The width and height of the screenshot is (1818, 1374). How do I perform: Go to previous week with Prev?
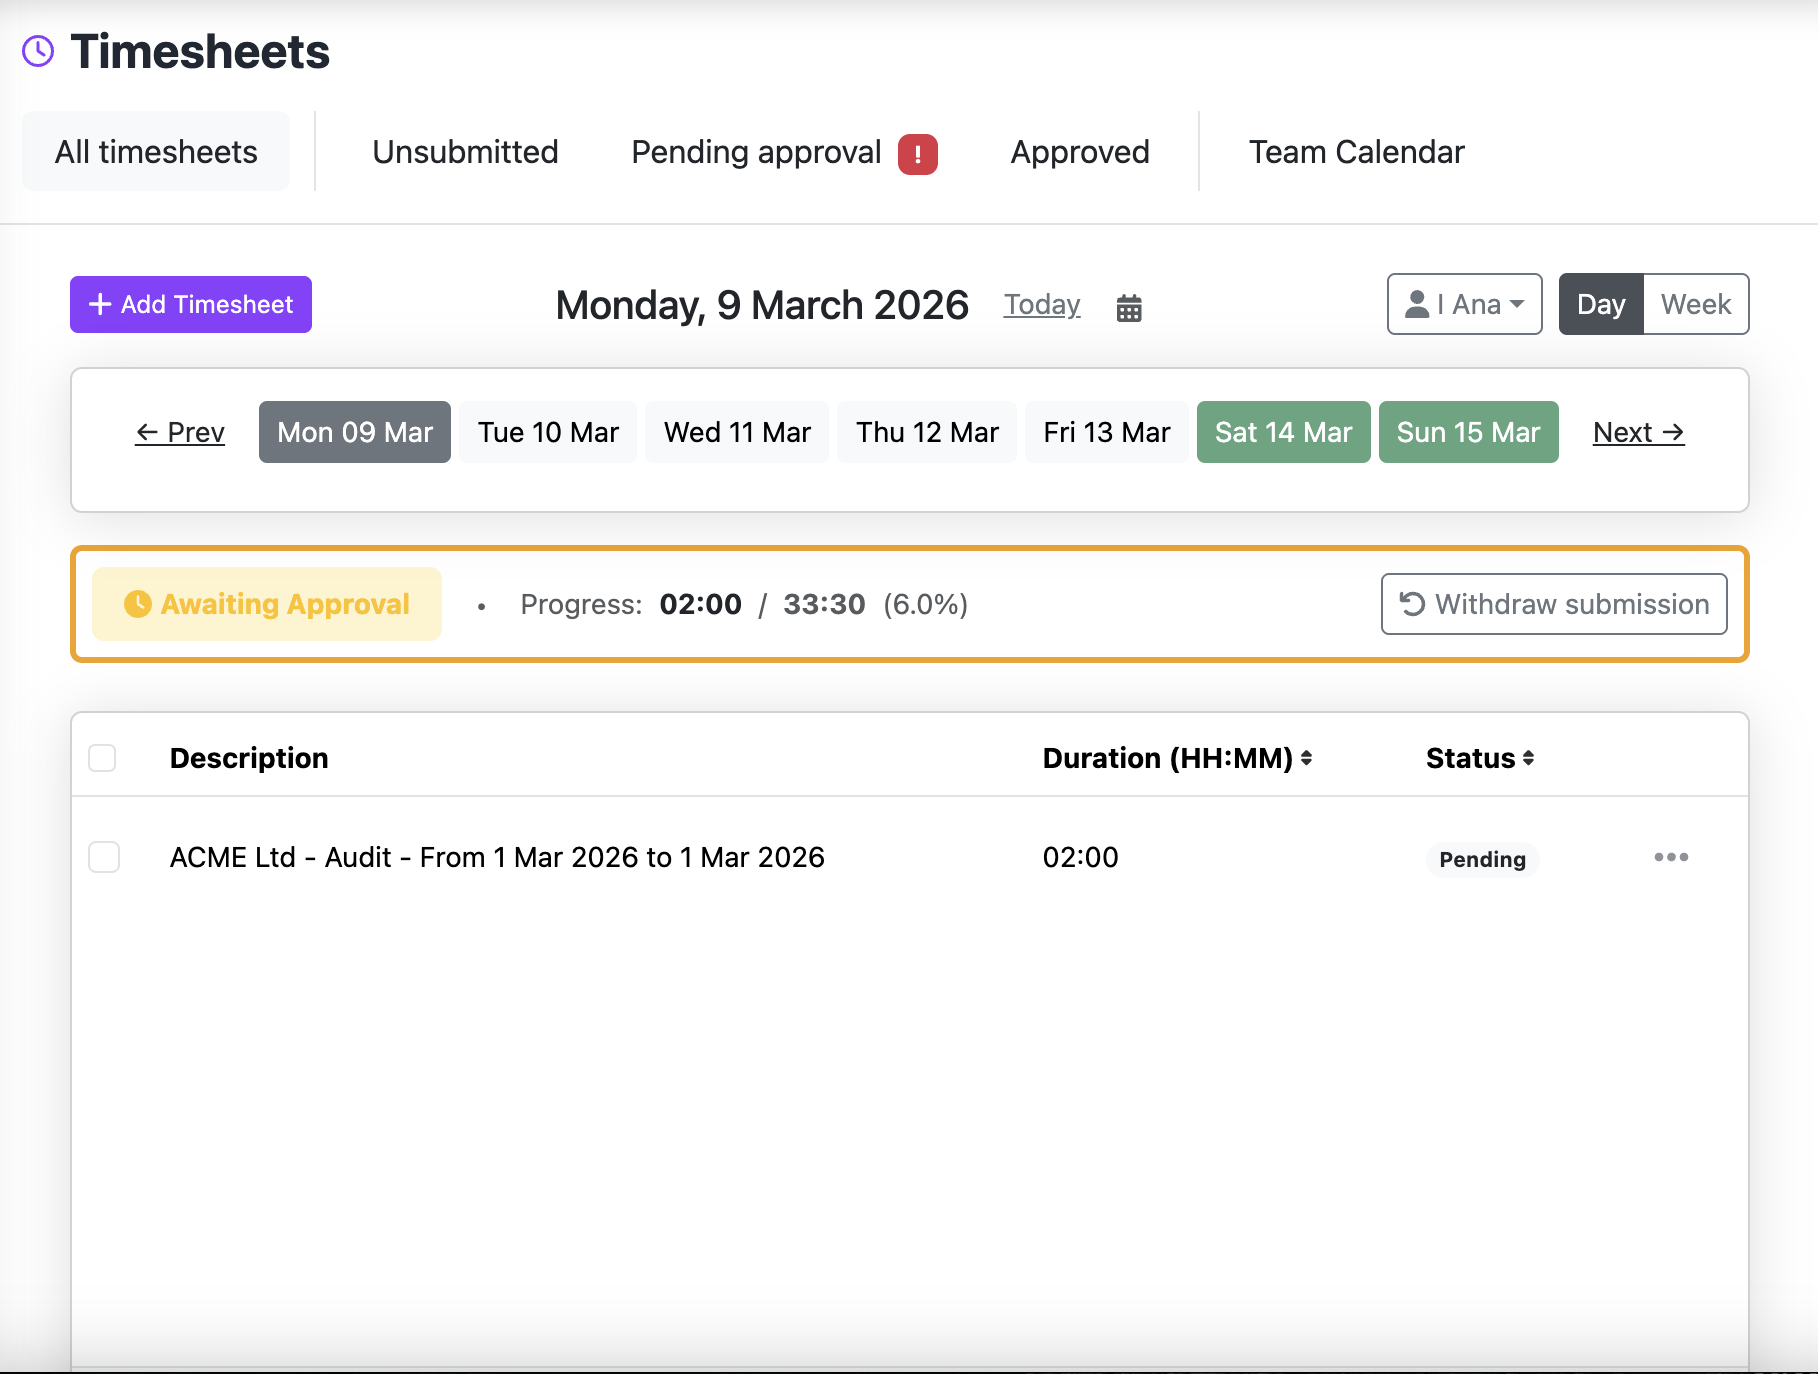click(180, 432)
